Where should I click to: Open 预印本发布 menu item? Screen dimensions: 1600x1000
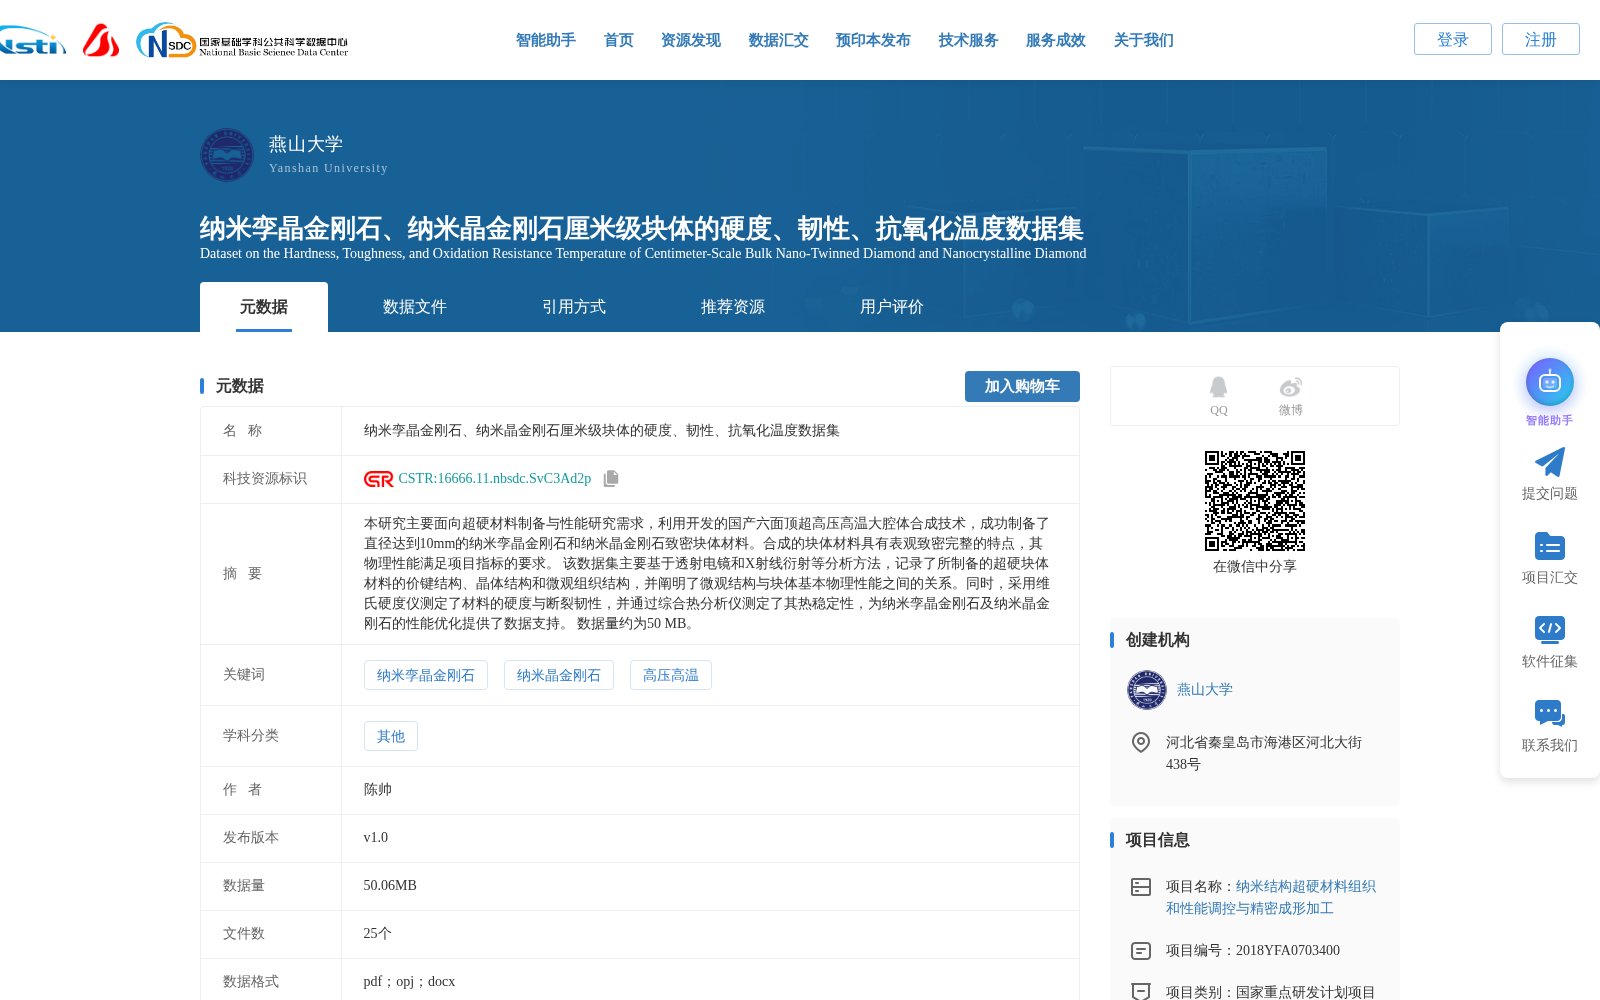click(x=873, y=40)
